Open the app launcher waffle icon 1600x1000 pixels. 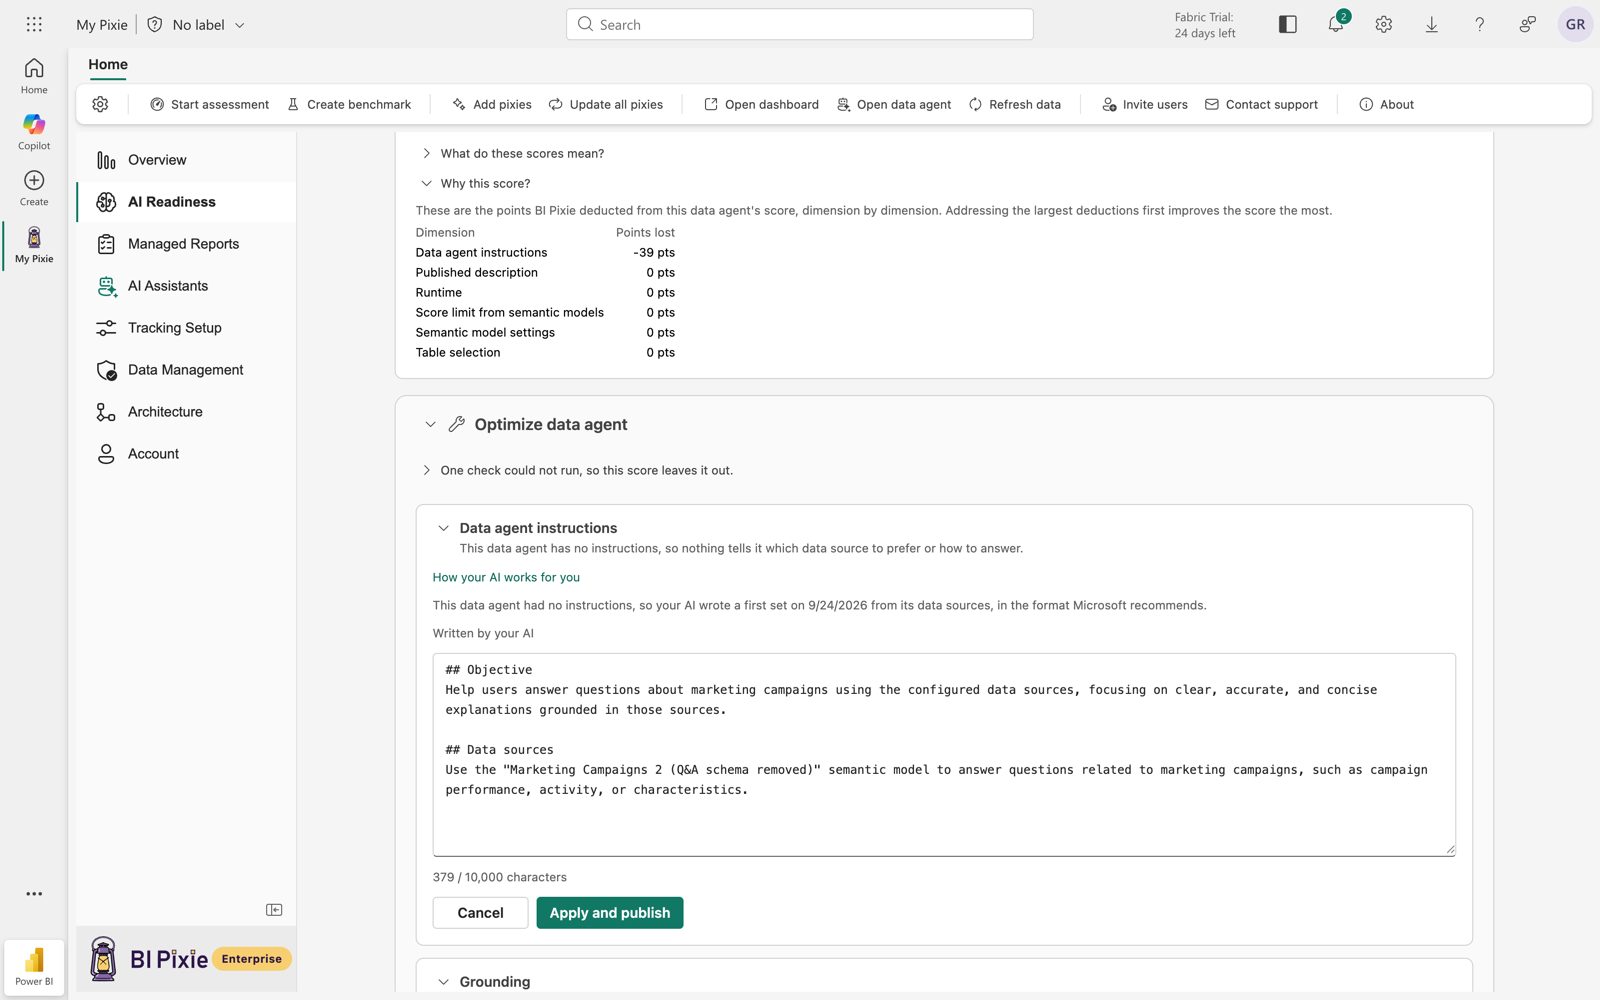pyautogui.click(x=34, y=24)
